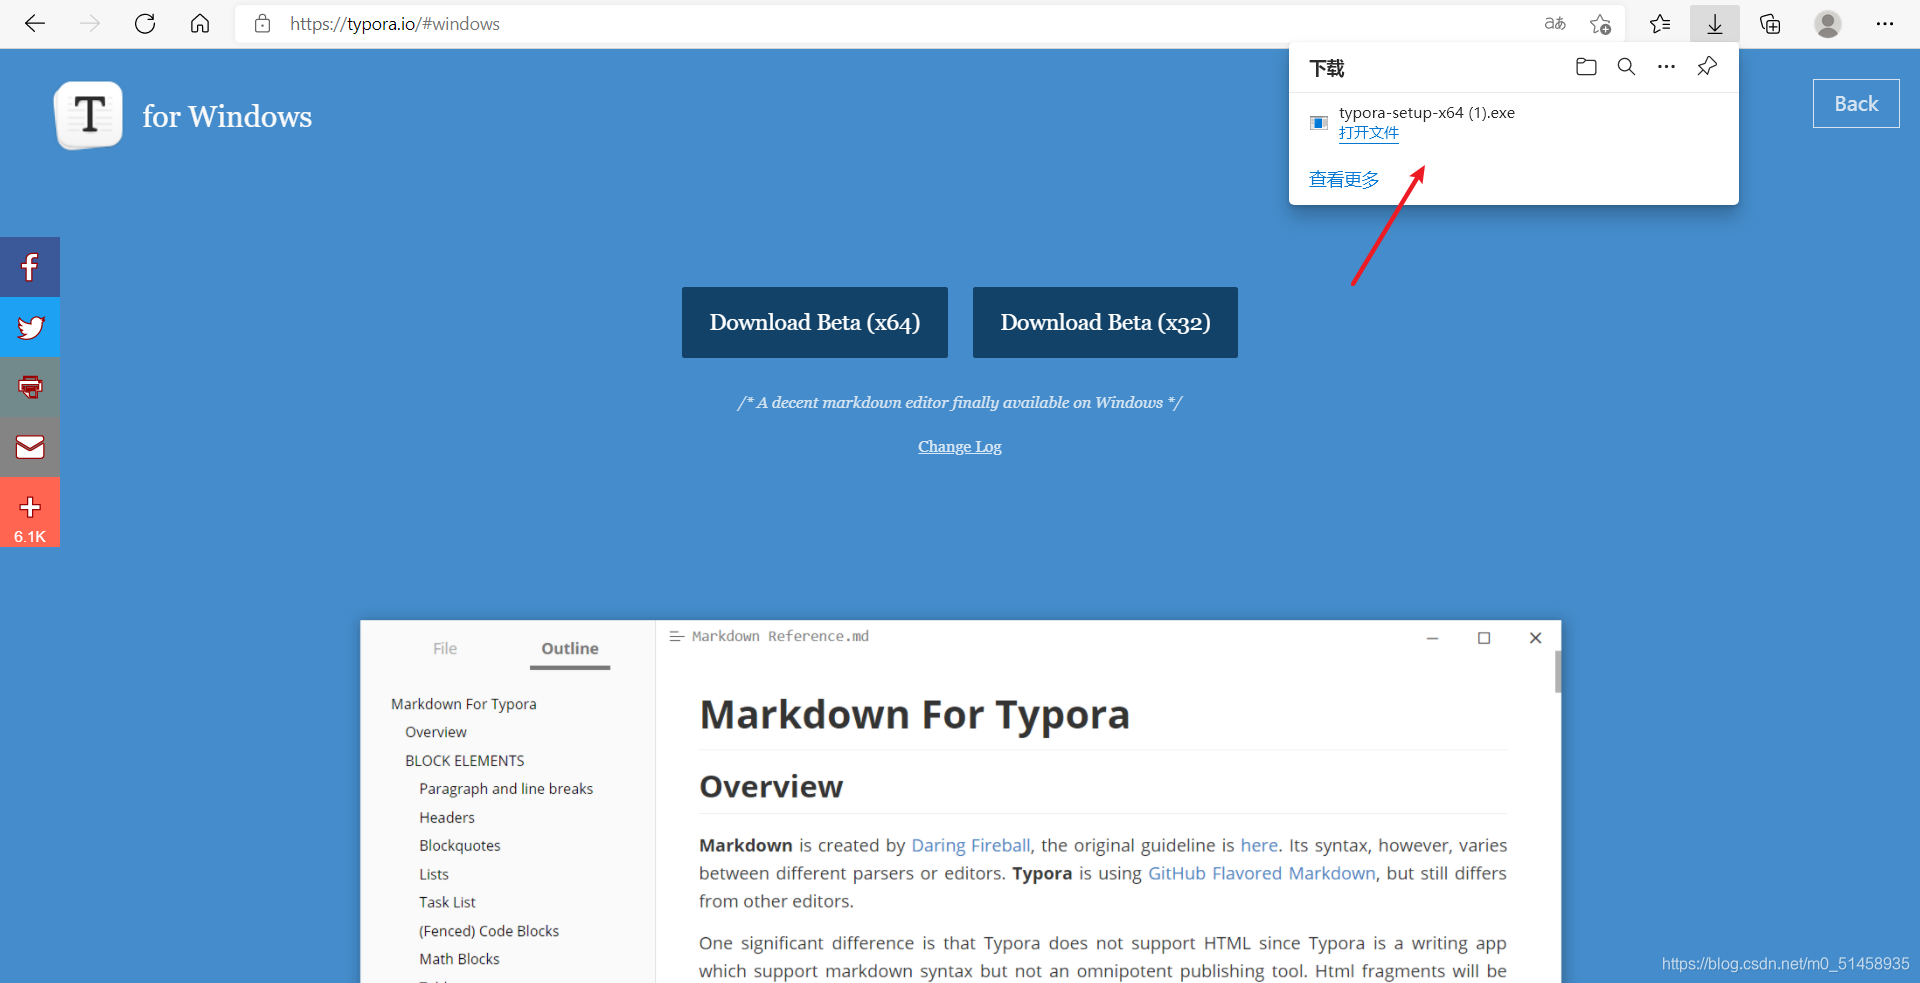
Task: Click sidebar toggle icon beside Markdown Reference.md
Action: (x=677, y=636)
